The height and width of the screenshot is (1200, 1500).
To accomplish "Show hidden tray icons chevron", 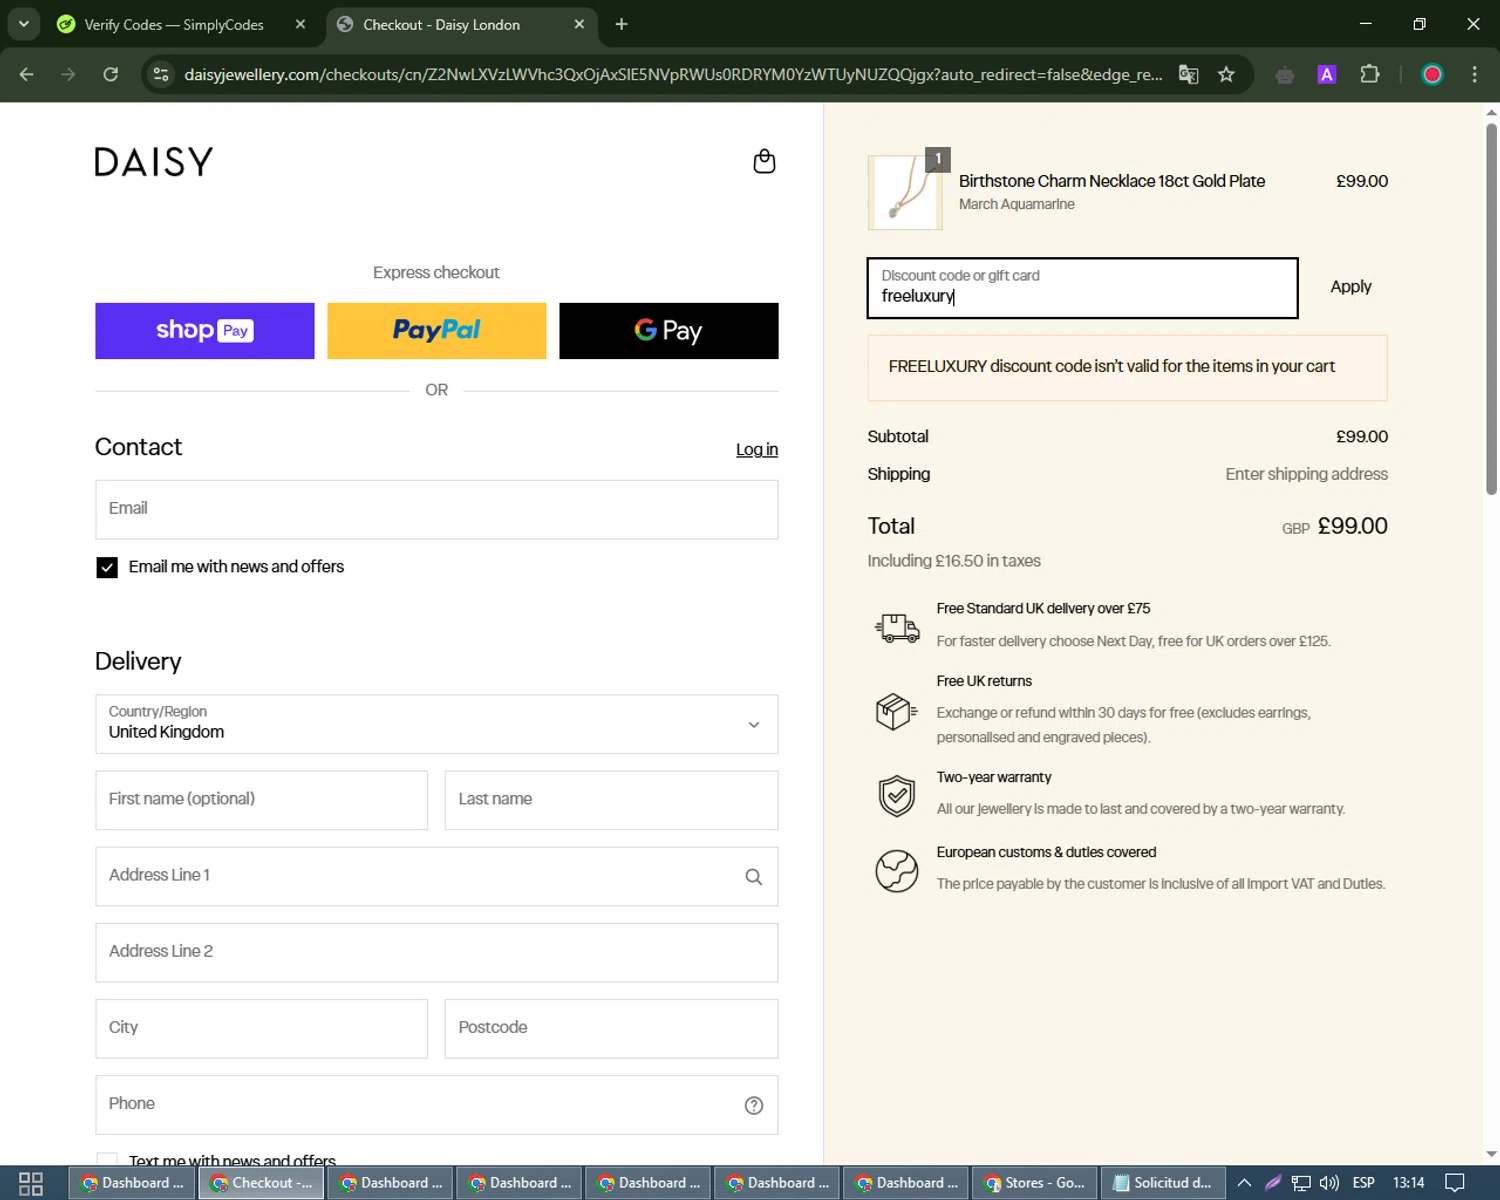I will 1244,1183.
